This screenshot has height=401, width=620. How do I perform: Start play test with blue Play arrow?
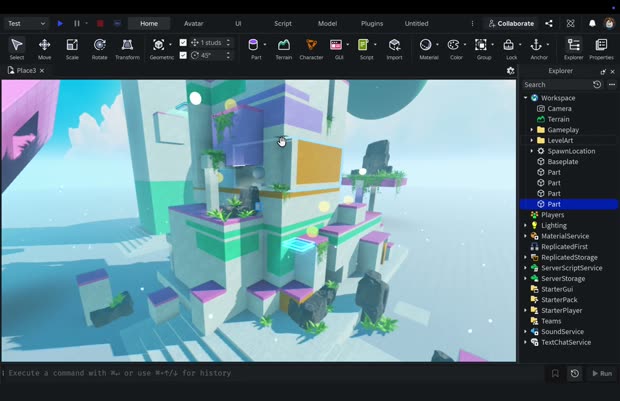coord(60,23)
